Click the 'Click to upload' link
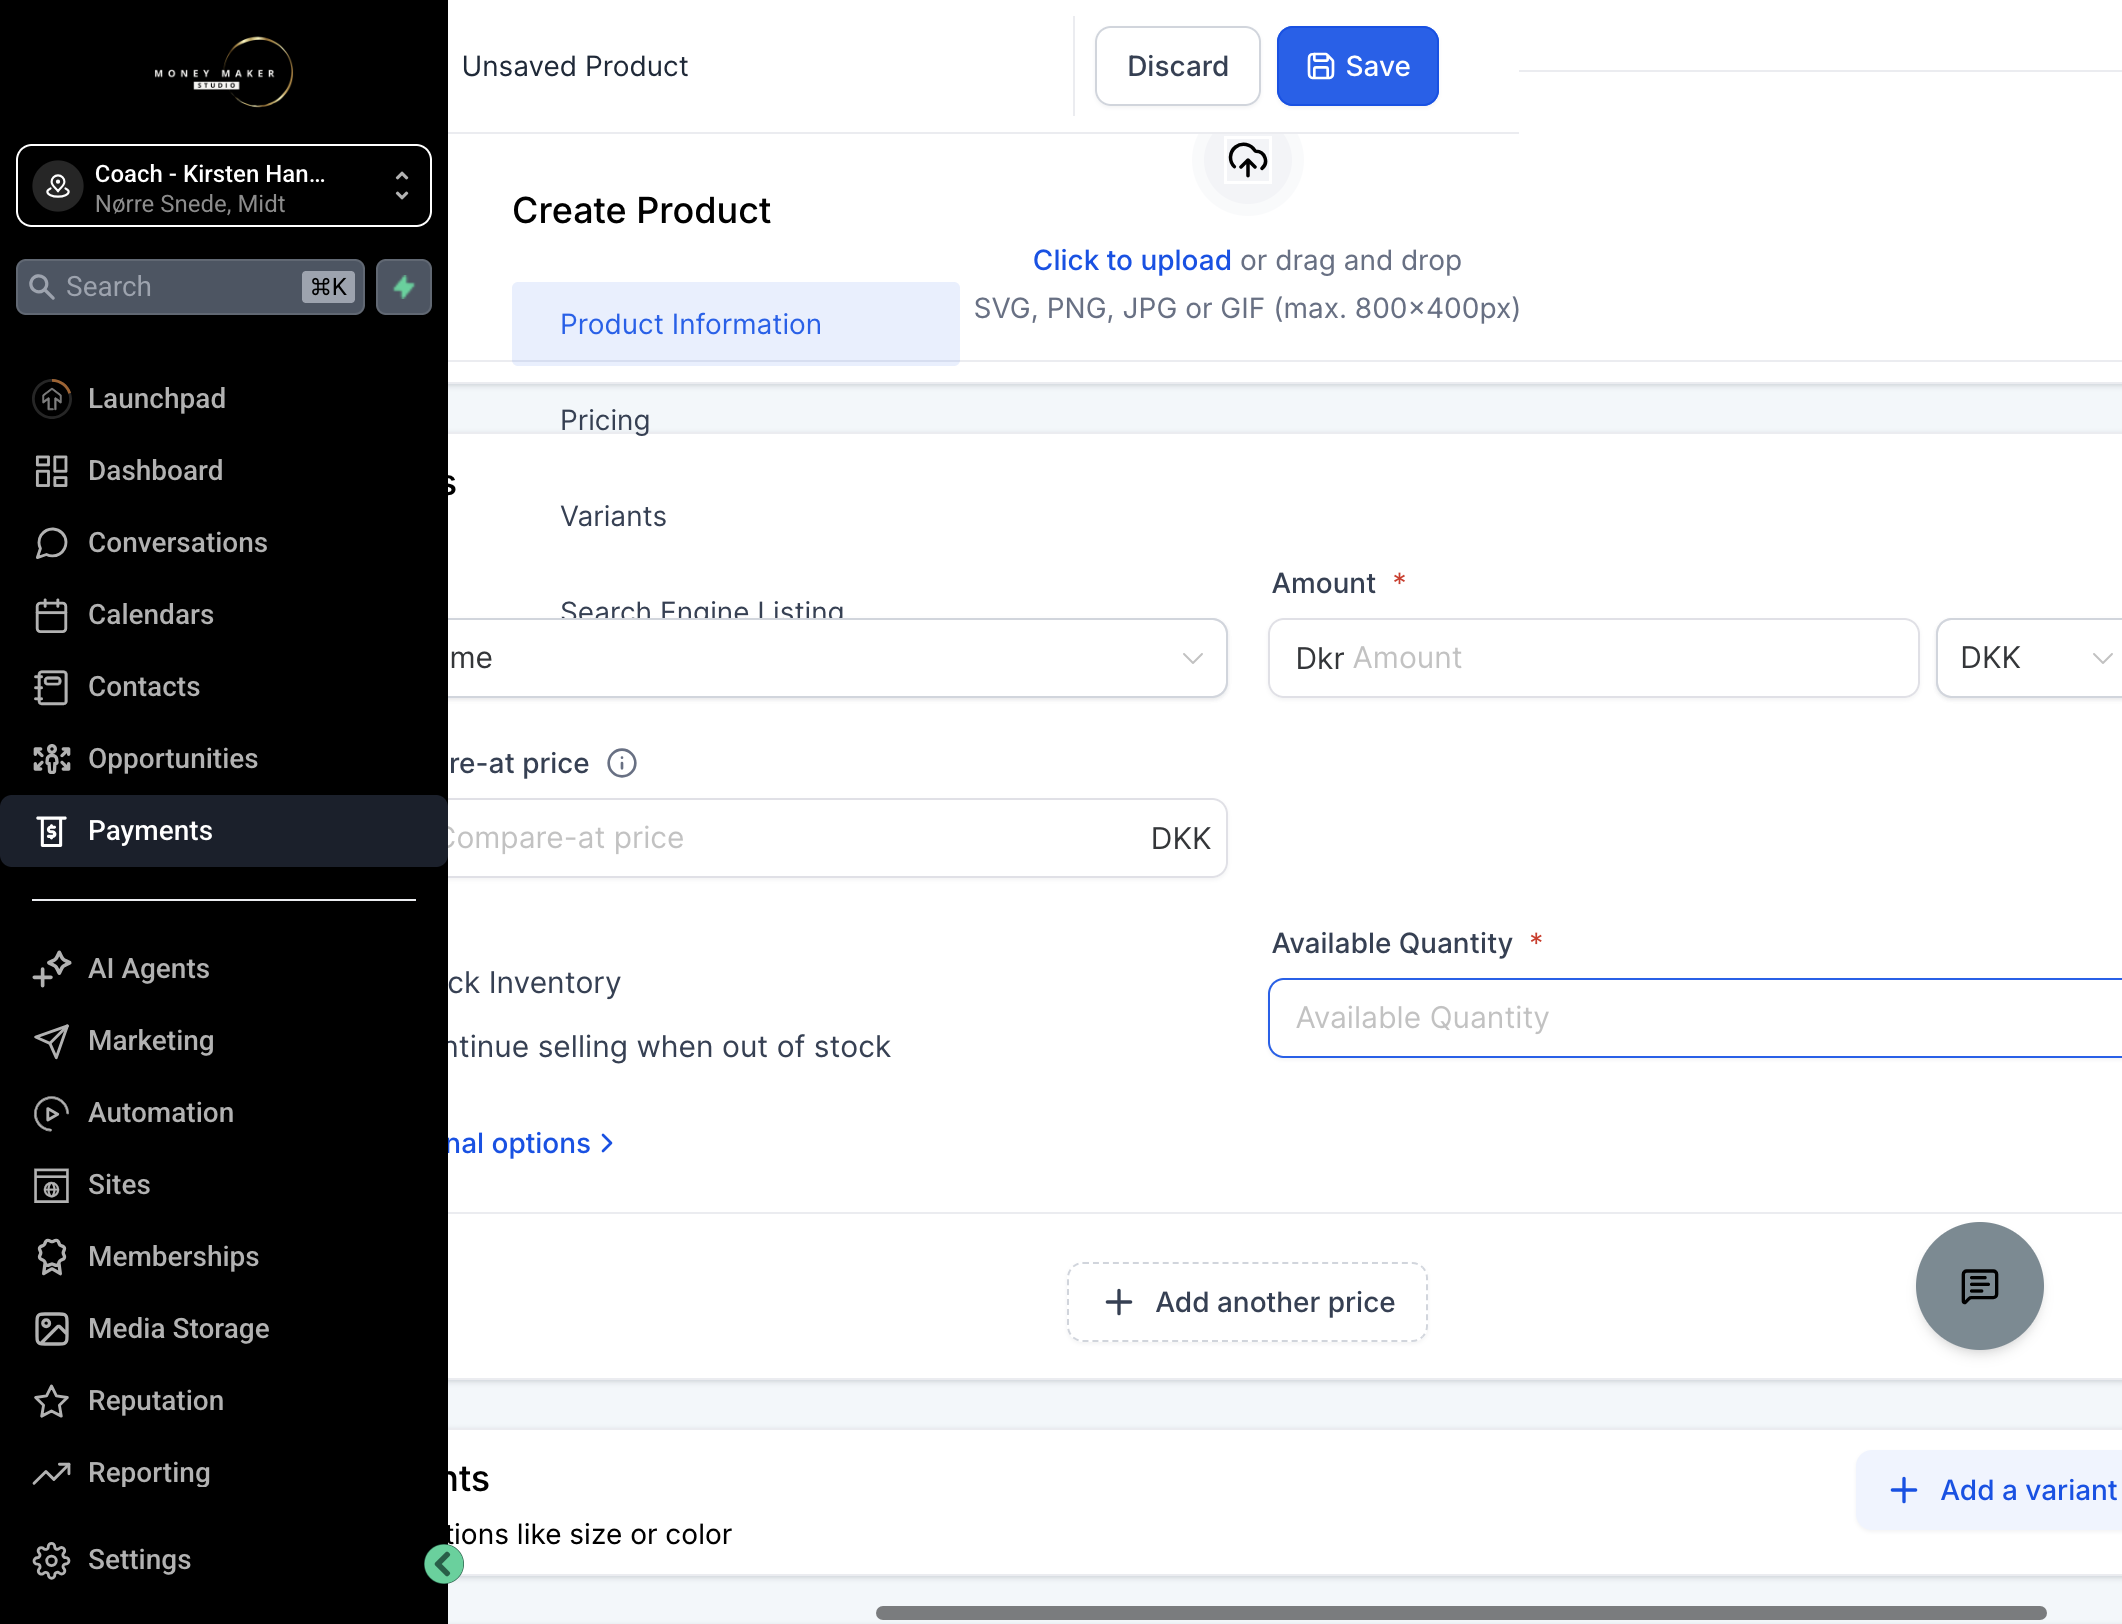The height and width of the screenshot is (1624, 2122). (1131, 260)
